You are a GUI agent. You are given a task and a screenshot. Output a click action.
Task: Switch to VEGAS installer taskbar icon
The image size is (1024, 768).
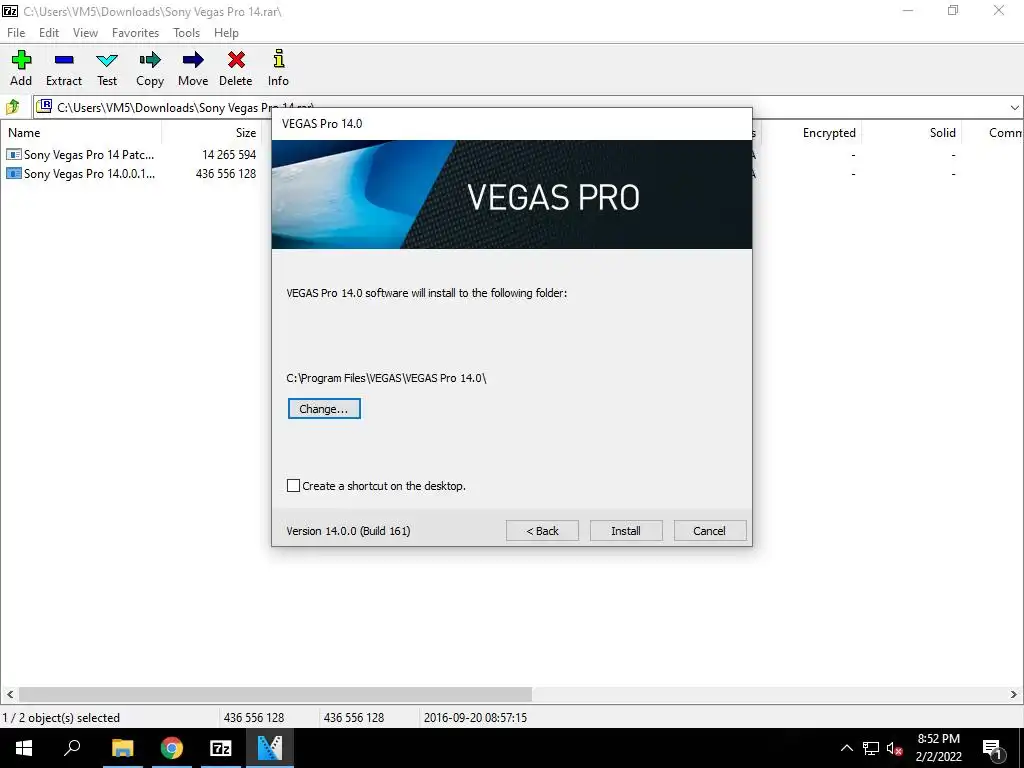[270, 748]
